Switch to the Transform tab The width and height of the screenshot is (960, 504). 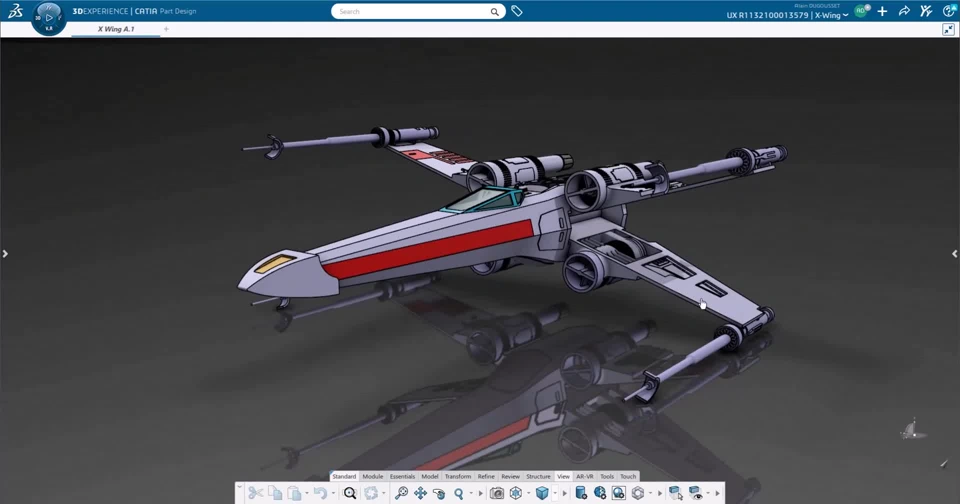[x=458, y=476]
